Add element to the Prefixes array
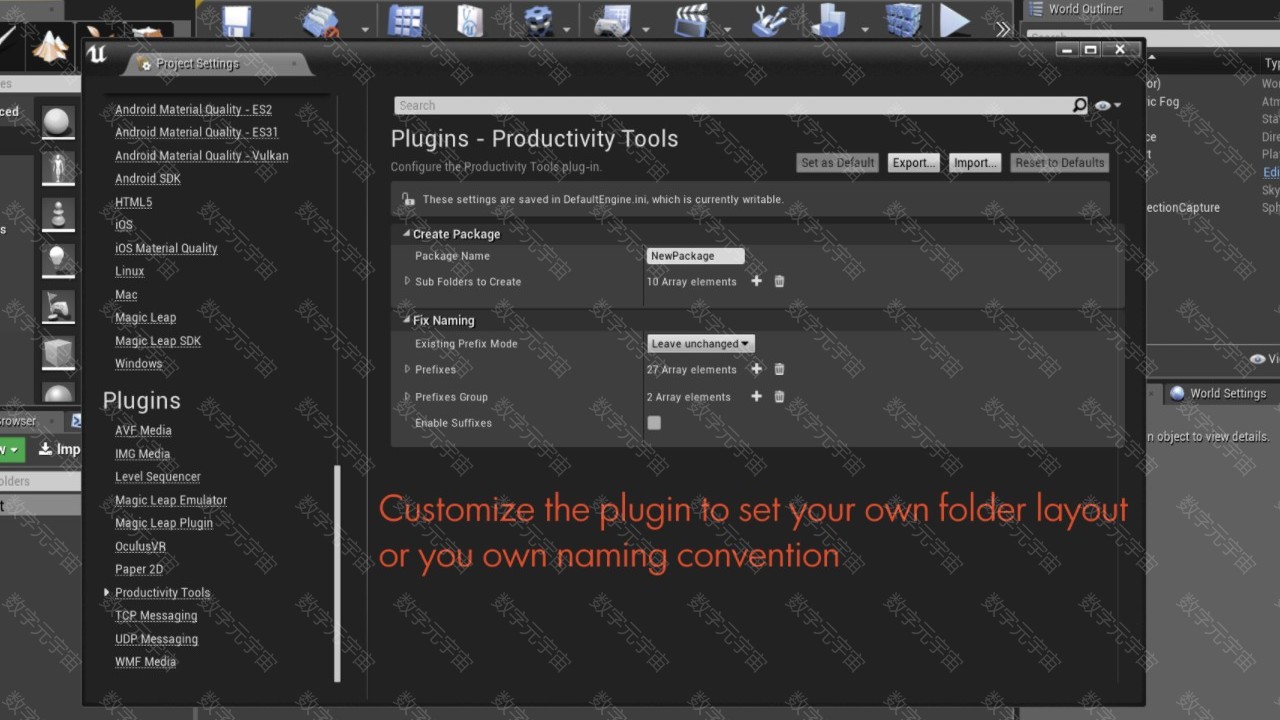The width and height of the screenshot is (1280, 720). pyautogui.click(x=756, y=370)
